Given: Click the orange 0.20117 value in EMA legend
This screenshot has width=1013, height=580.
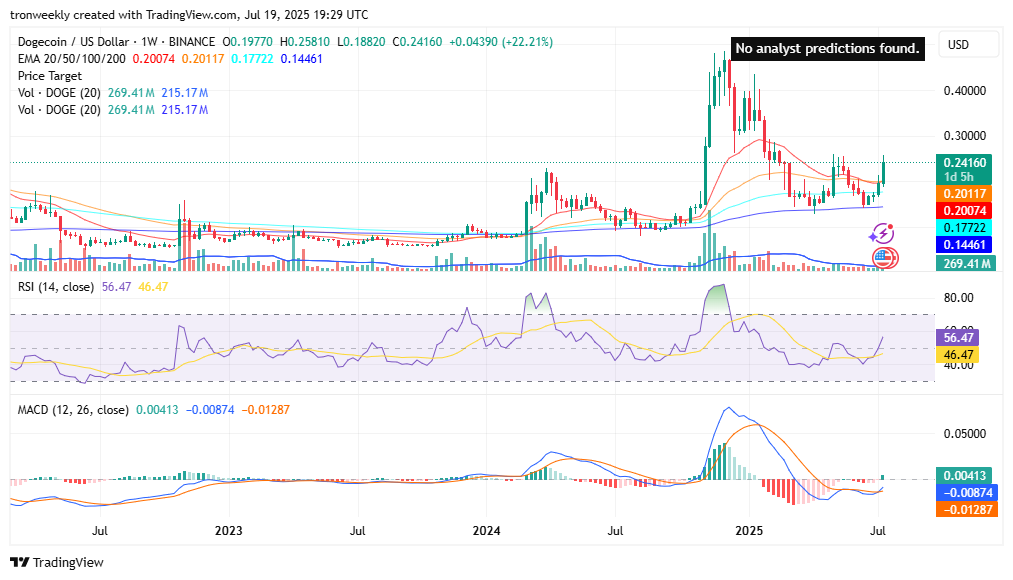Looking at the screenshot, I should tap(203, 59).
